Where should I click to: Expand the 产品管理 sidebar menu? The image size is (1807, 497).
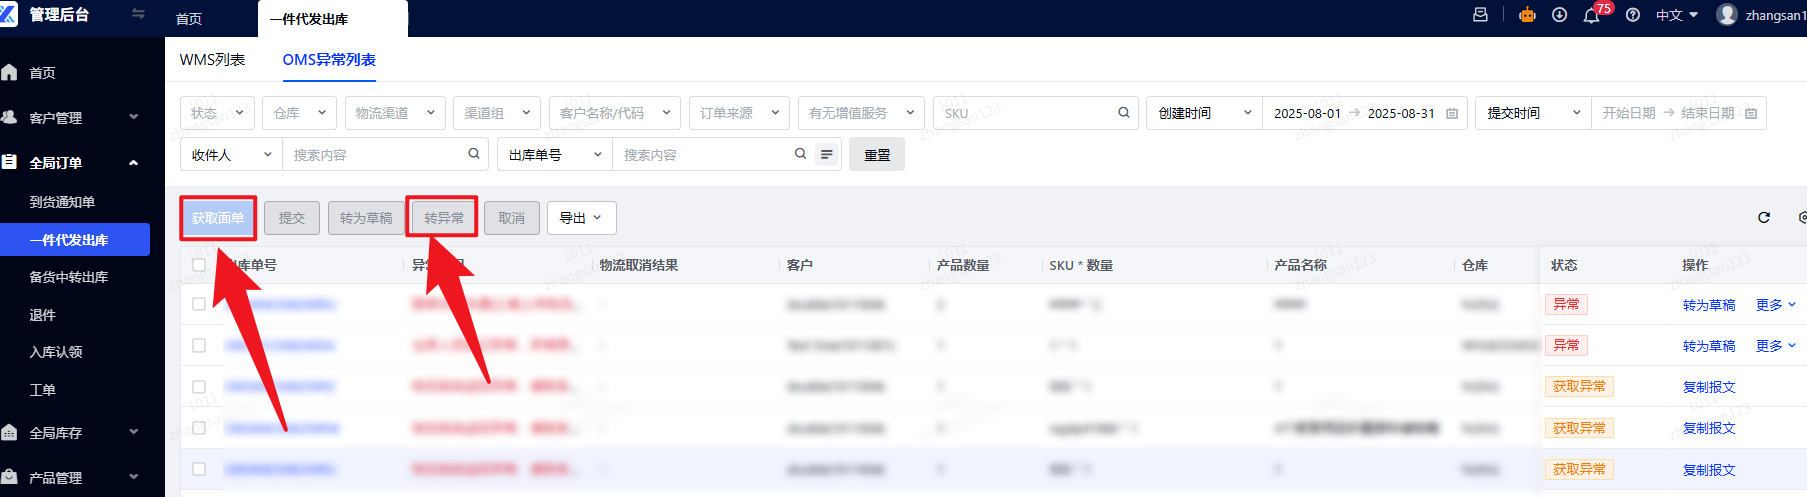pos(133,477)
